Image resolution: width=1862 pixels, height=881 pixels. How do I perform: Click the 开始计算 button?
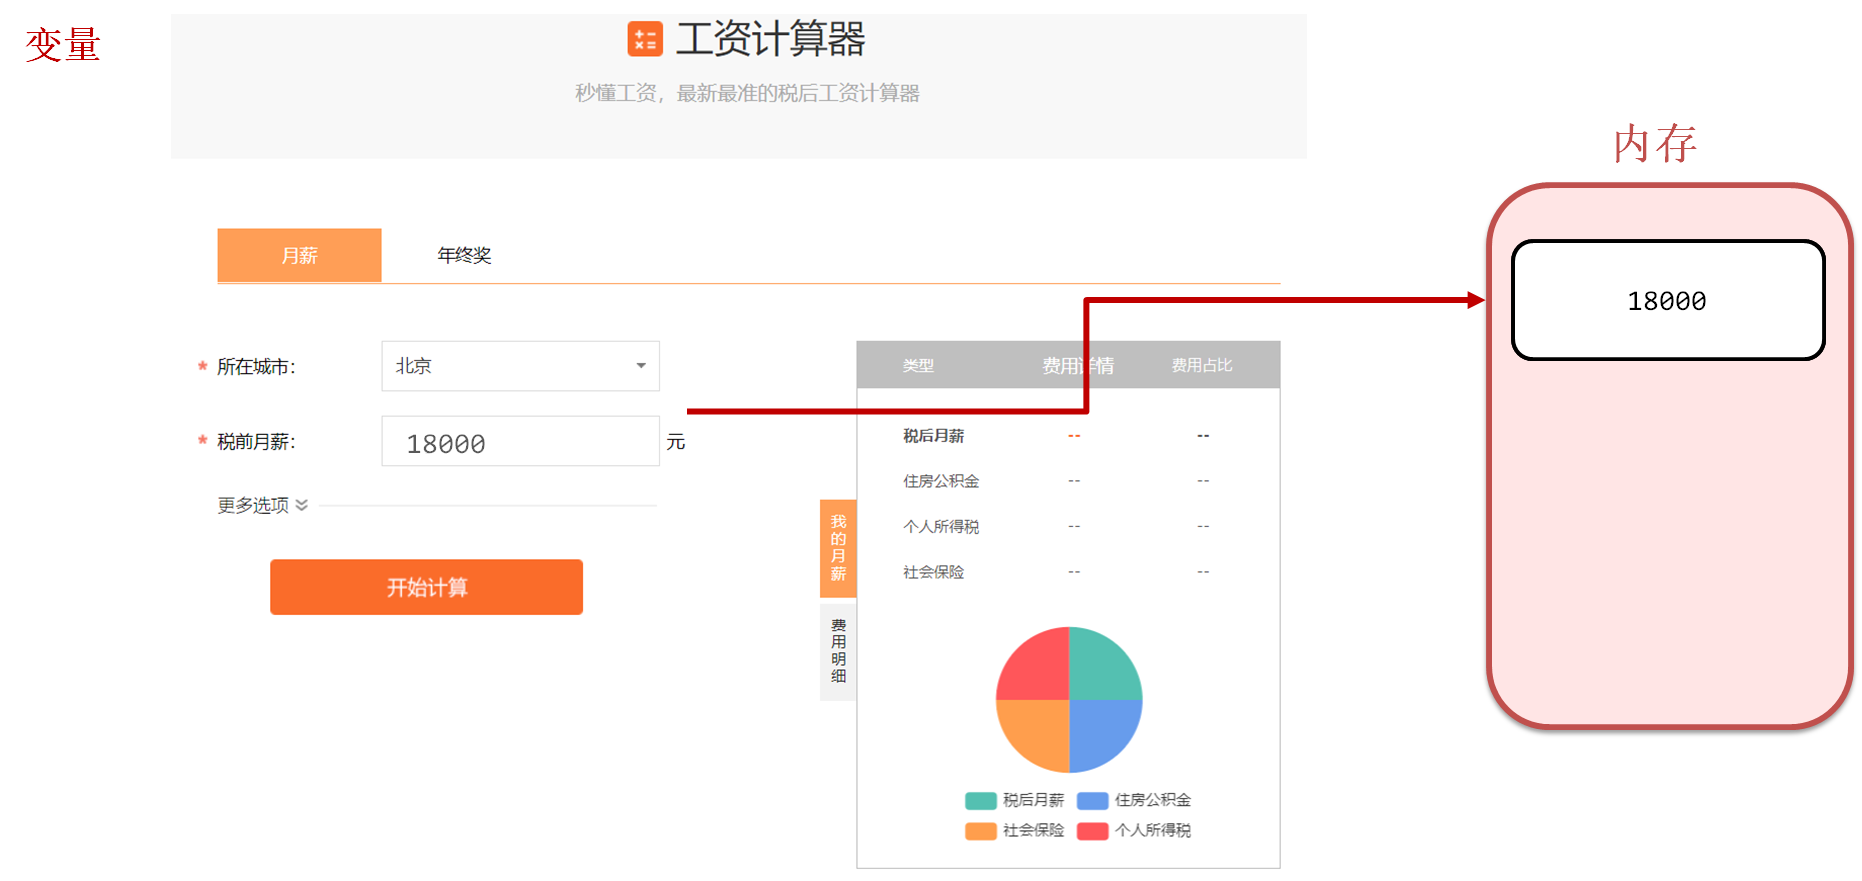point(426,587)
